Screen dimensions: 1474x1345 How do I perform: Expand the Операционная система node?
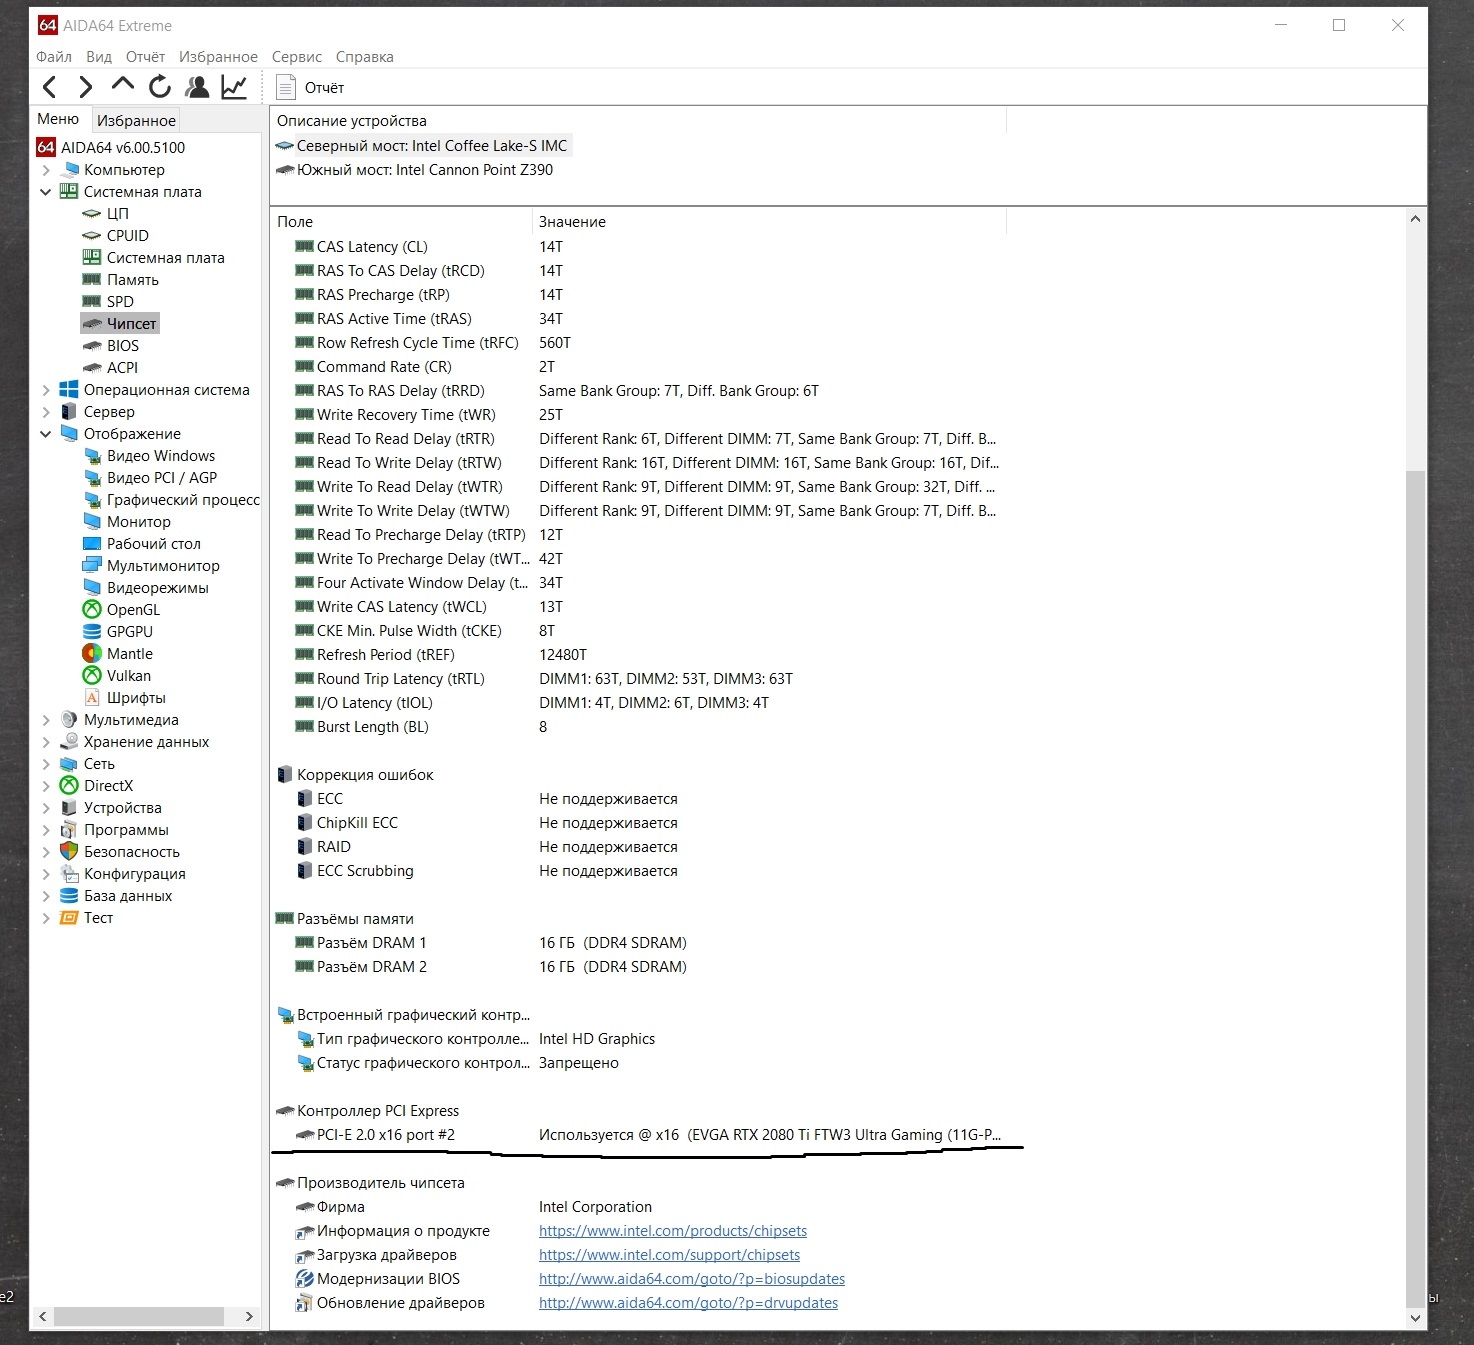pos(46,390)
